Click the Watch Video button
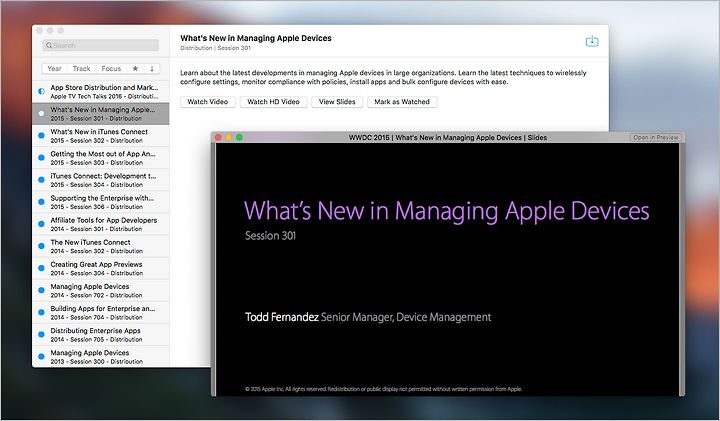The image size is (720, 421). pyautogui.click(x=208, y=102)
